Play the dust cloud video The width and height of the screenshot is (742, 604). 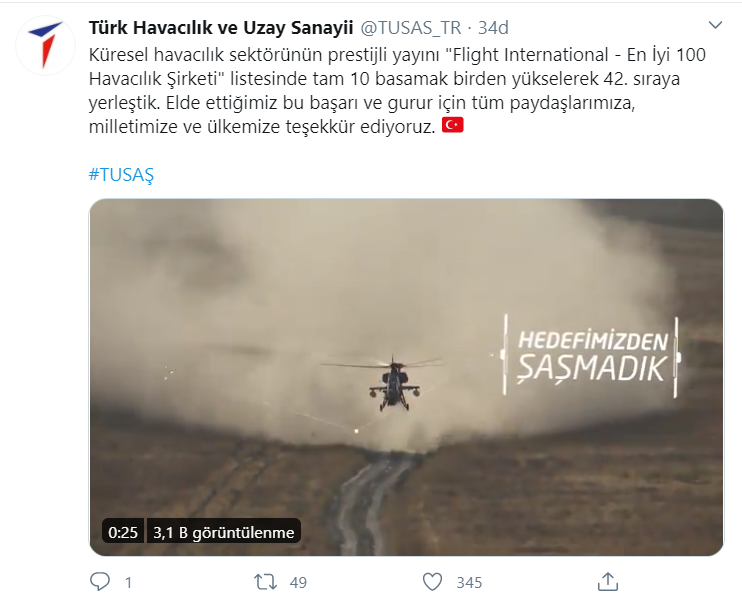pyautogui.click(x=406, y=377)
